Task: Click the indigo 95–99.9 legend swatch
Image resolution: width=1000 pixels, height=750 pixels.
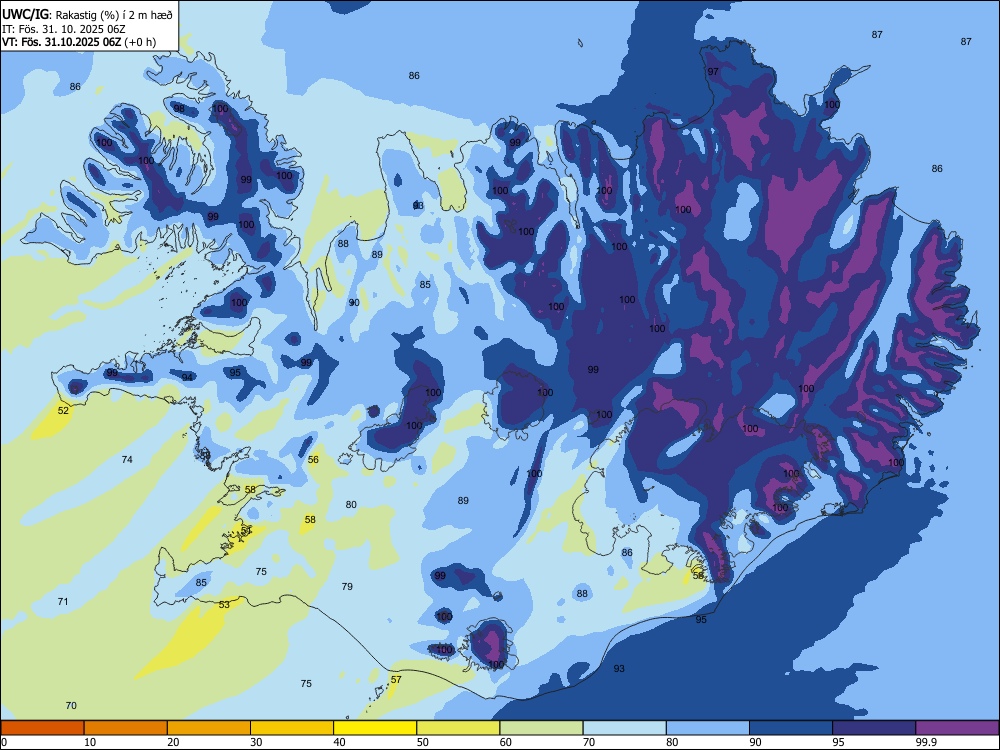Action: [874, 728]
